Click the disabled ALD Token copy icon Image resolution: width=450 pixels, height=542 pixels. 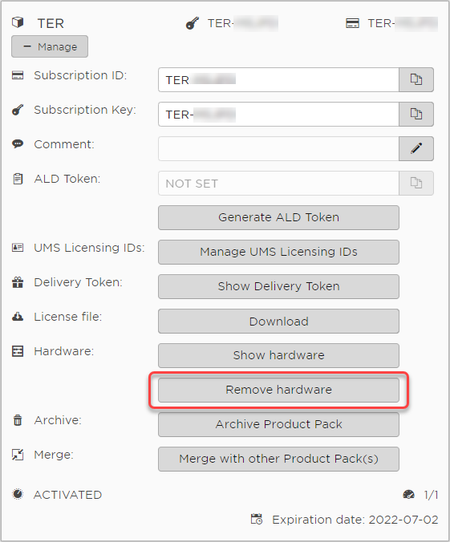pyautogui.click(x=416, y=183)
